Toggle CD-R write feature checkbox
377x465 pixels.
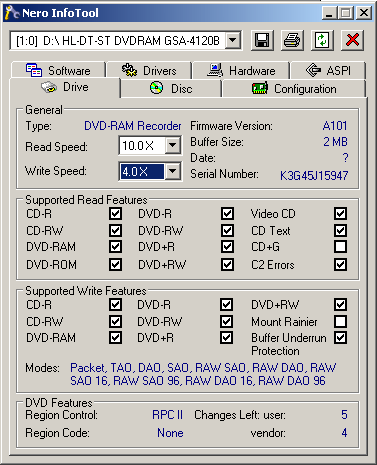(115, 304)
